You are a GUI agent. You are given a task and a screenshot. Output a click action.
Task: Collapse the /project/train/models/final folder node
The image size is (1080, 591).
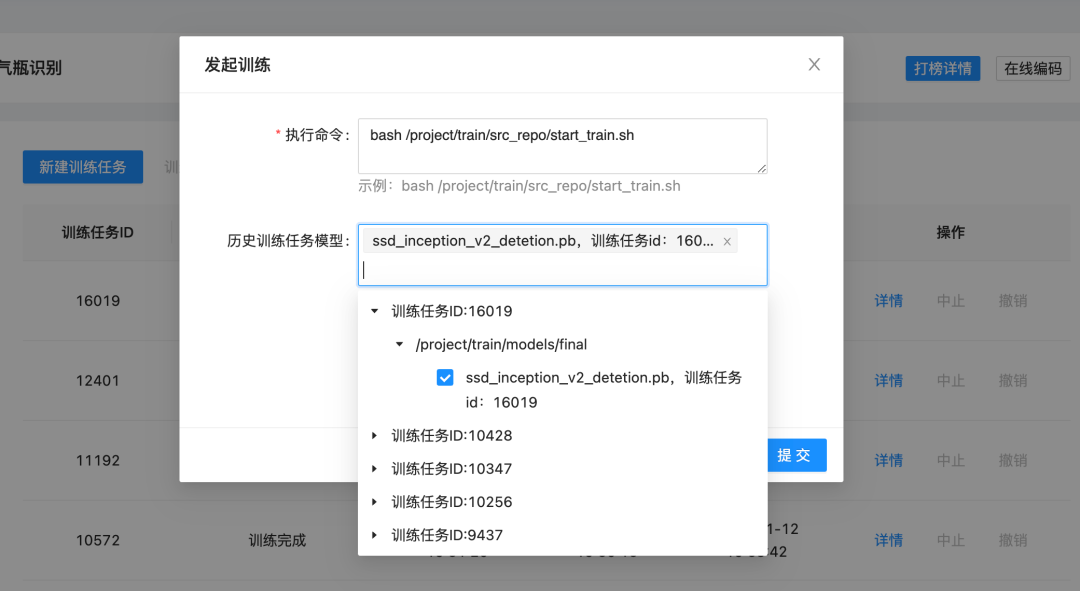(x=399, y=344)
